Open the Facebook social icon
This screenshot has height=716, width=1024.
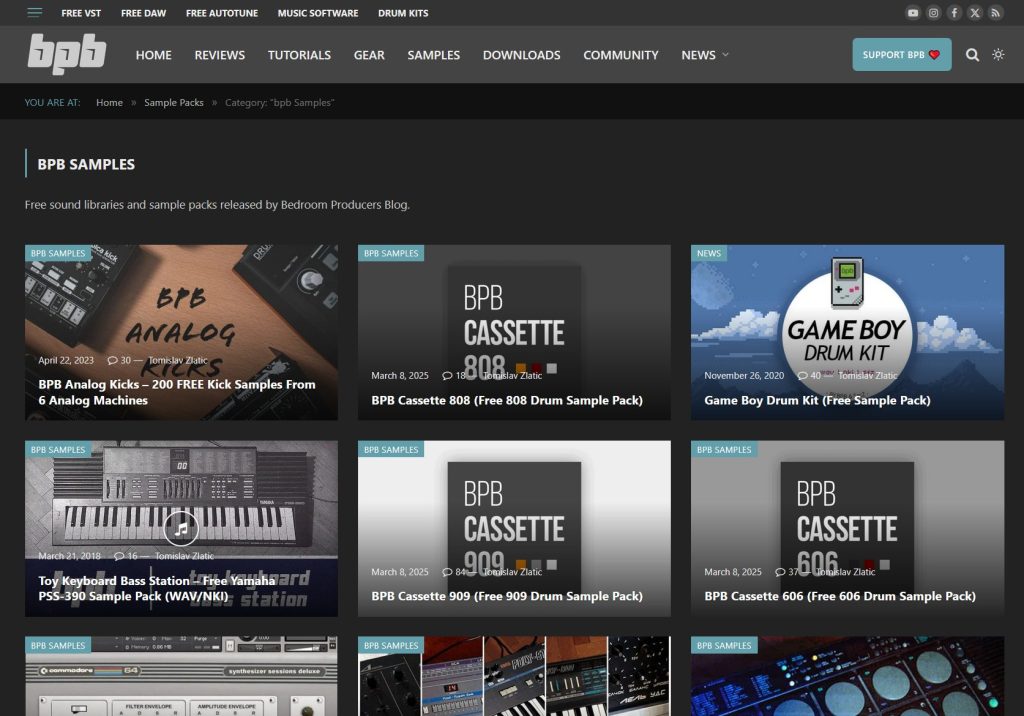[954, 12]
